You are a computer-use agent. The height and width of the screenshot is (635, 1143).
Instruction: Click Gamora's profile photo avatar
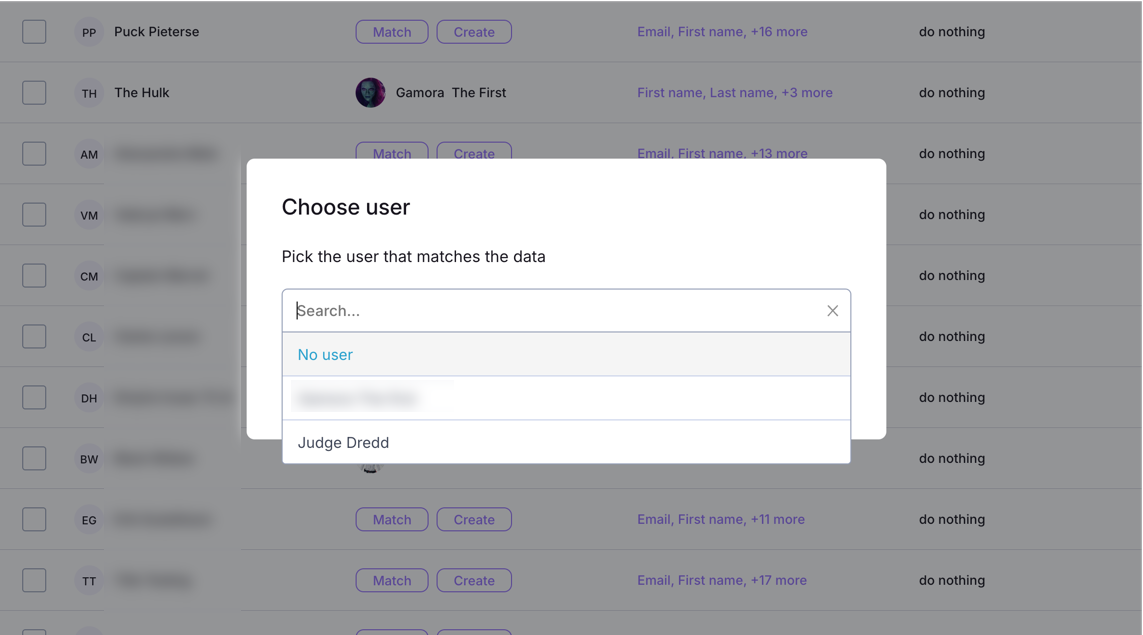370,93
